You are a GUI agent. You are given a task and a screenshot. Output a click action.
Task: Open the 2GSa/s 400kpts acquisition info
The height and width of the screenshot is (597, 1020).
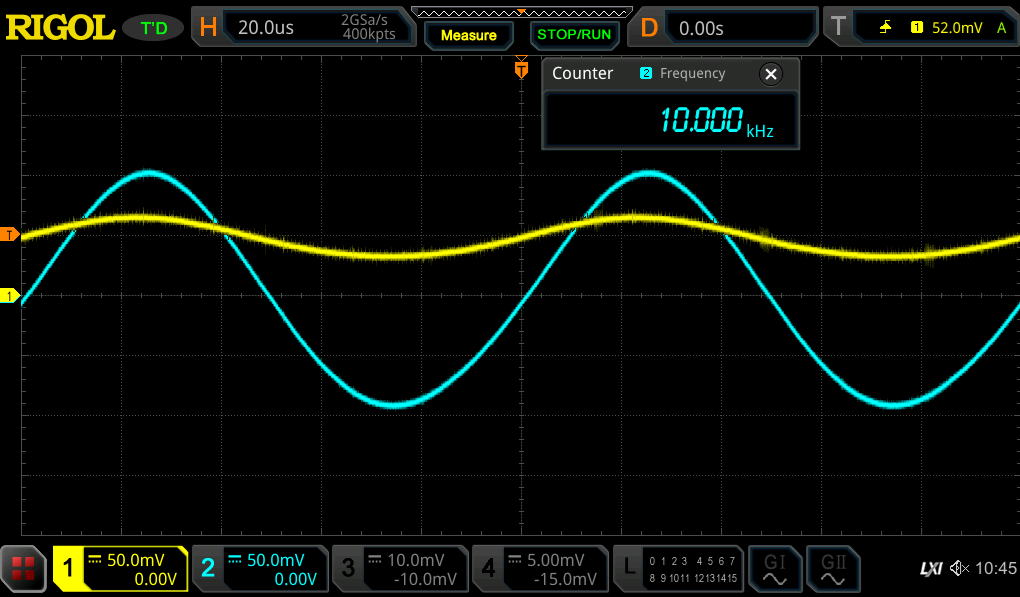368,27
